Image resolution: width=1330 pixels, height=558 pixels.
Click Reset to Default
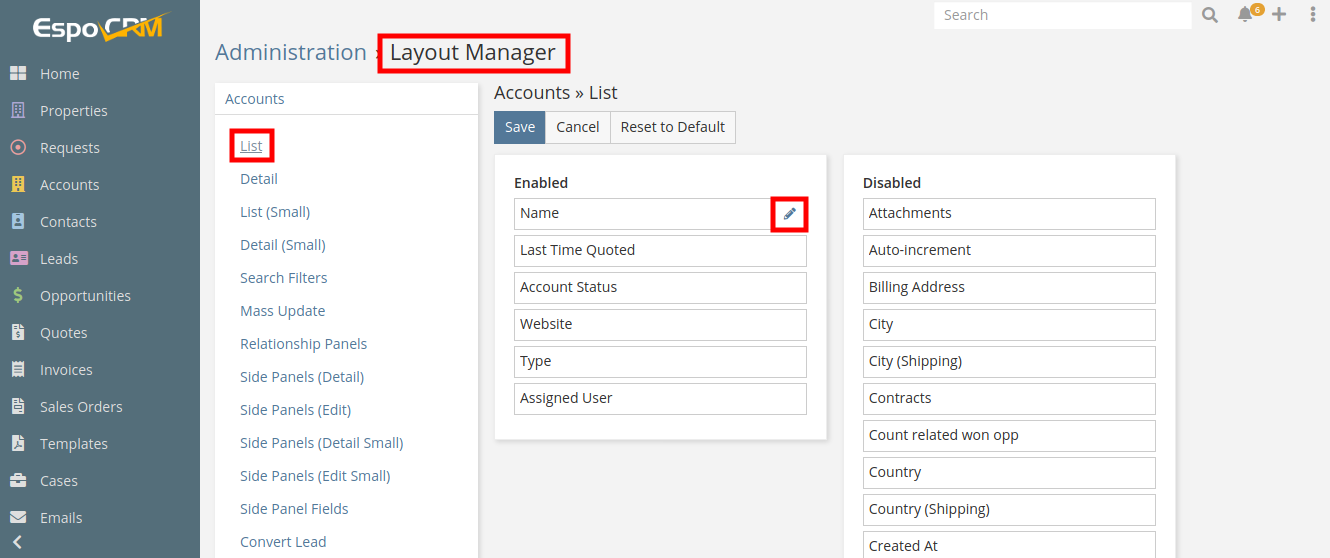pyautogui.click(x=672, y=127)
